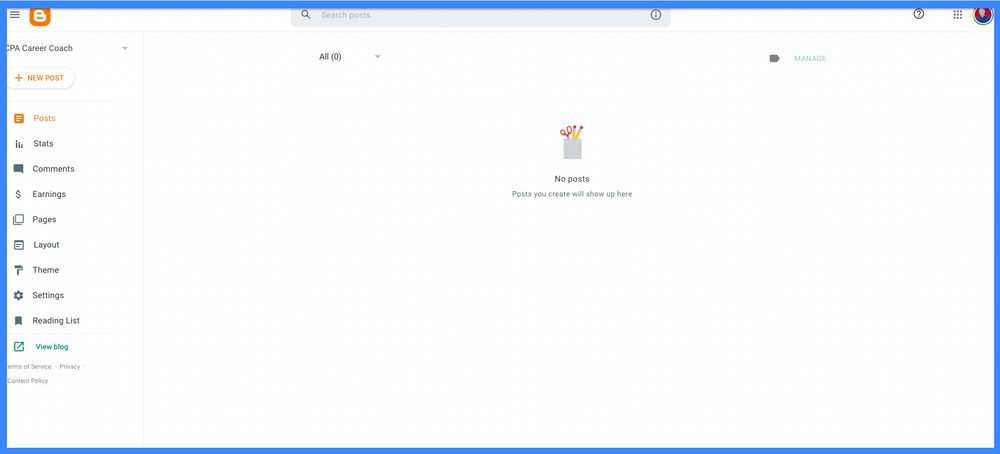Viewport: 1000px width, 454px height.
Task: Open the Help question mark icon
Action: click(x=919, y=14)
